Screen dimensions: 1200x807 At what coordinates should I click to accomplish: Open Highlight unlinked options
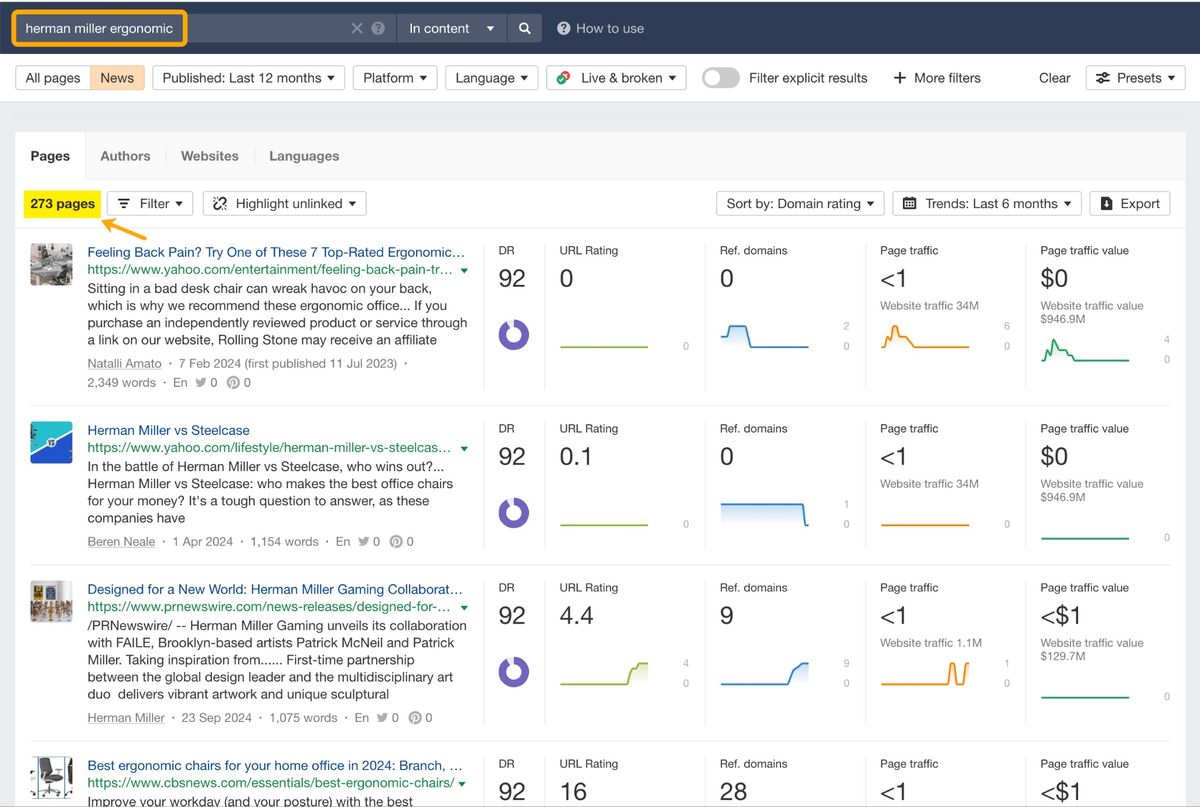284,204
